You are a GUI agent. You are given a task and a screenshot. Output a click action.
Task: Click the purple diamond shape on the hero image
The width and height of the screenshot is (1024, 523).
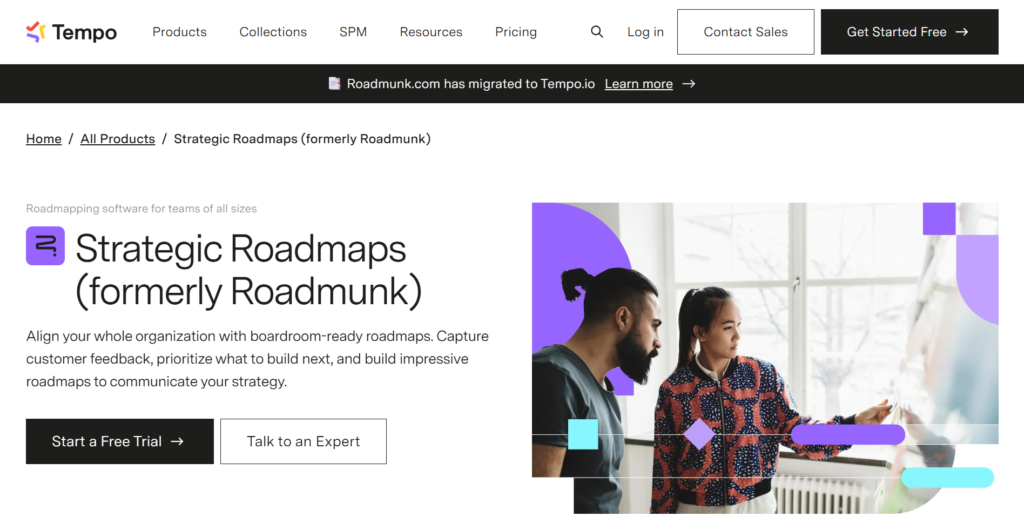coord(698,434)
